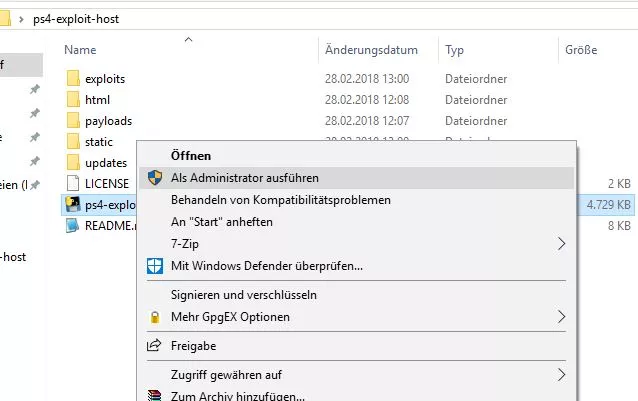The image size is (638, 401).
Task: Sort by the Änderungsdatum column header
Action: [x=371, y=50]
